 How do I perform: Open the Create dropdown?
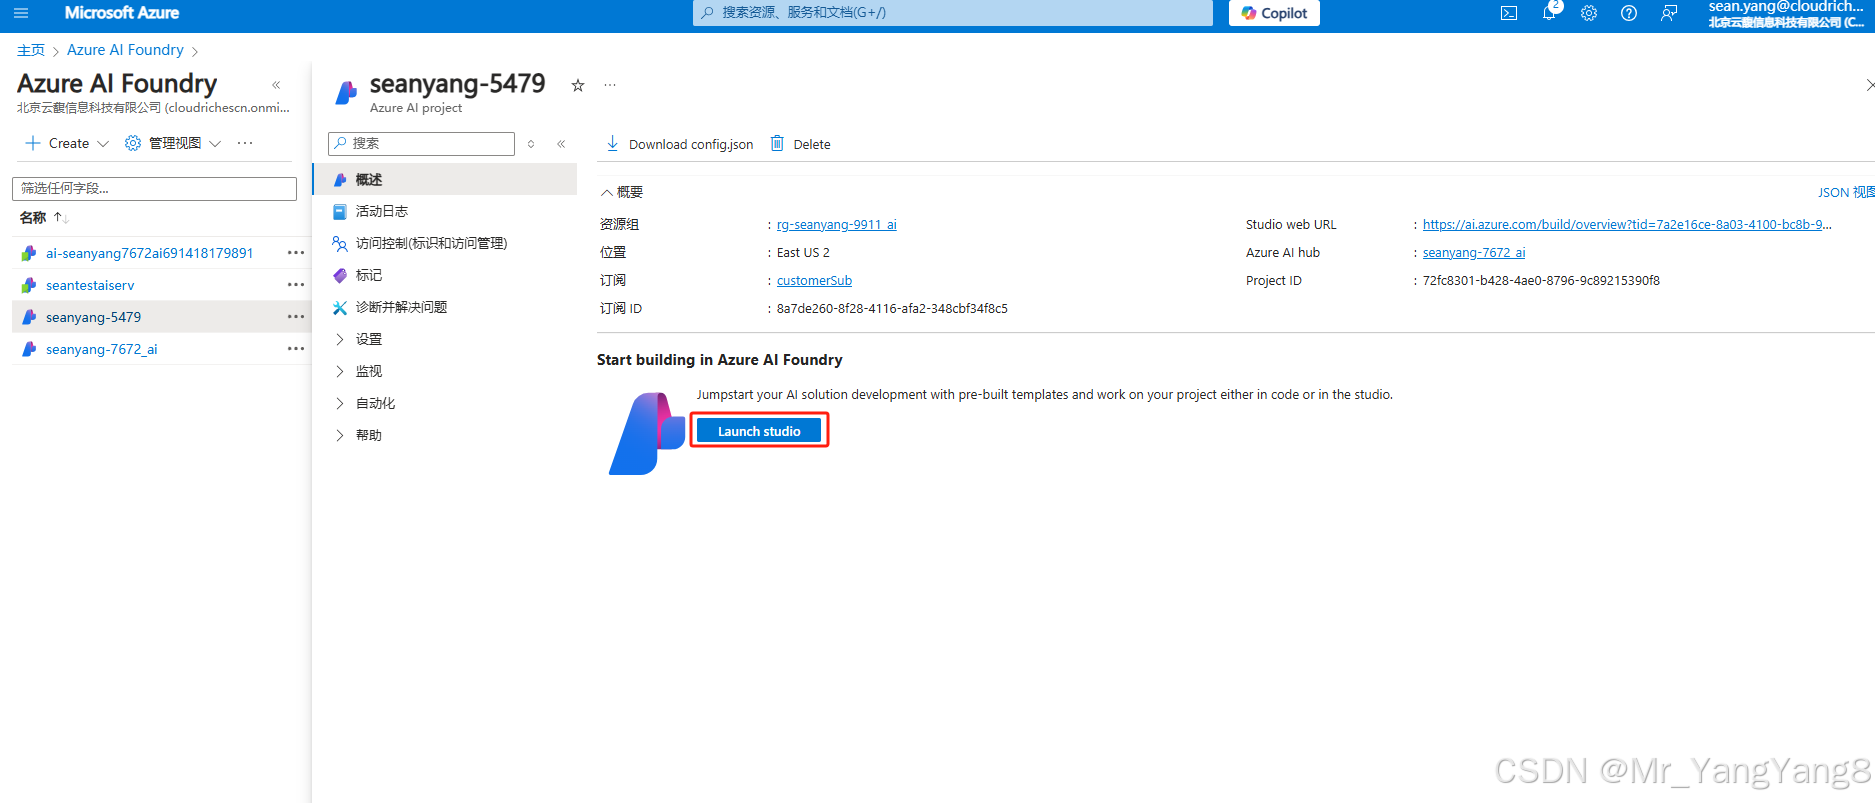pyautogui.click(x=66, y=143)
